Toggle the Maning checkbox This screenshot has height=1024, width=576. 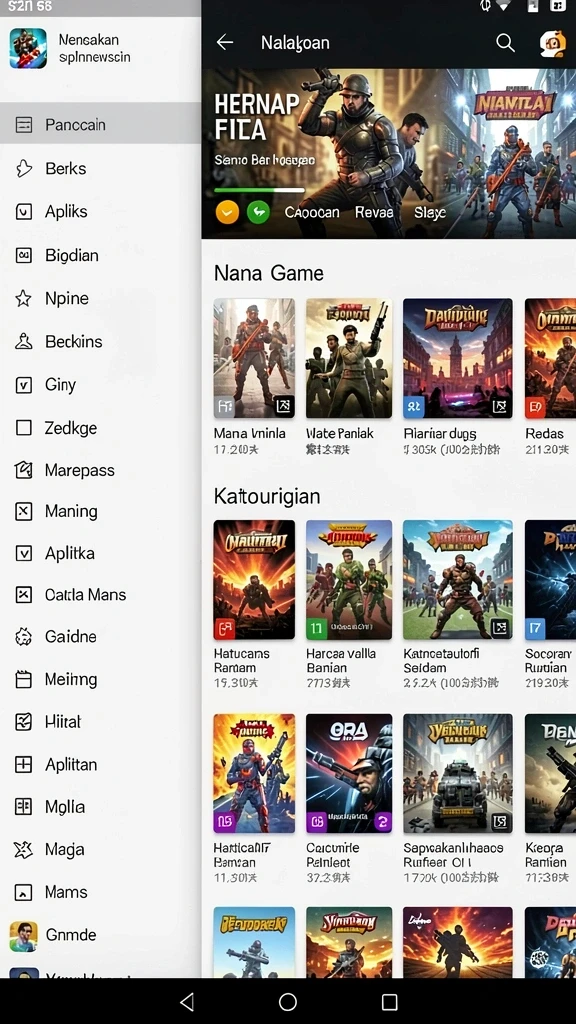(24, 511)
